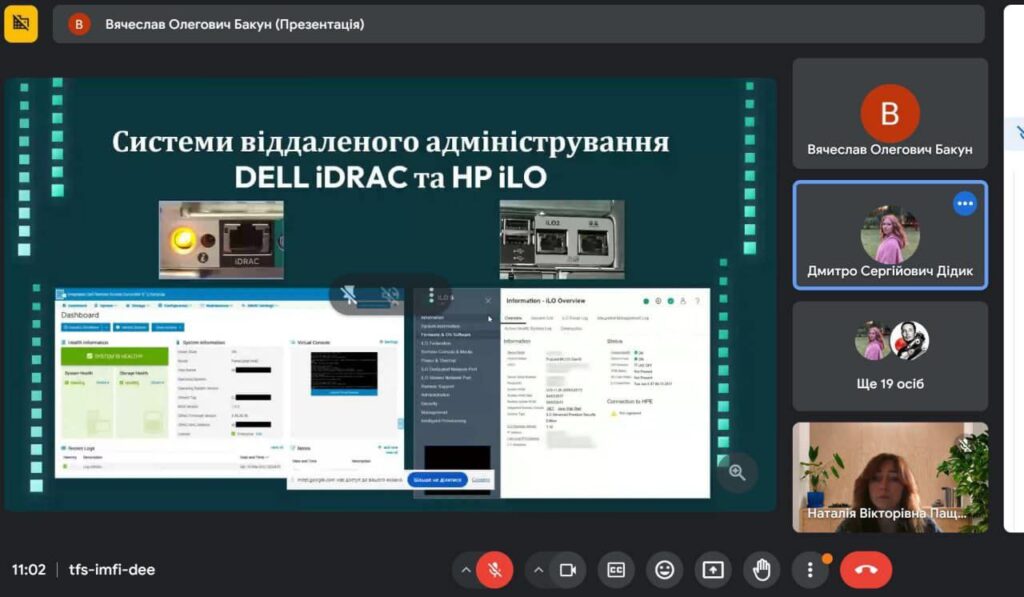Open the emoji reactions icon
The width and height of the screenshot is (1024, 597).
[664, 569]
